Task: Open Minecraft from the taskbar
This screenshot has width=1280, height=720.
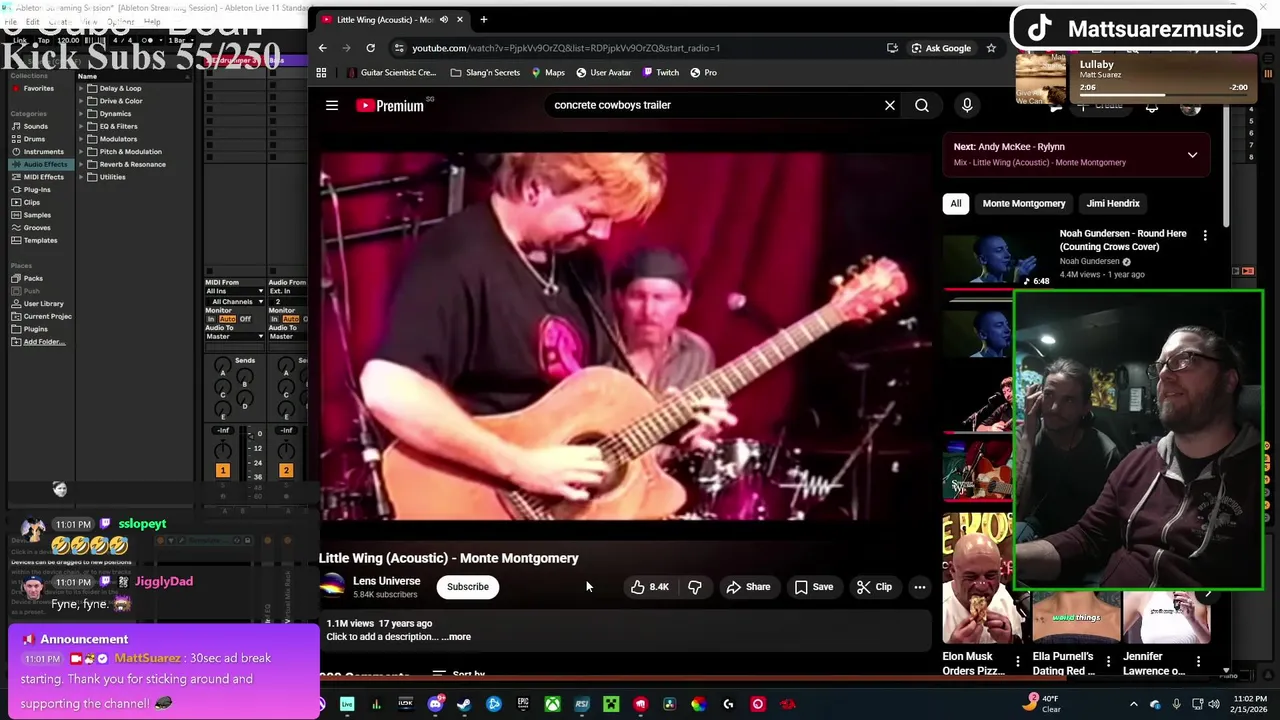Action: tap(611, 704)
